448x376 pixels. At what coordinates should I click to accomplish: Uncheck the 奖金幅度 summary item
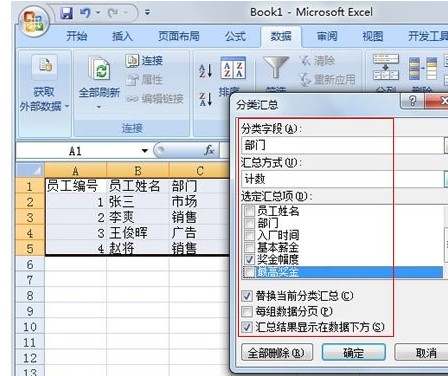[249, 259]
